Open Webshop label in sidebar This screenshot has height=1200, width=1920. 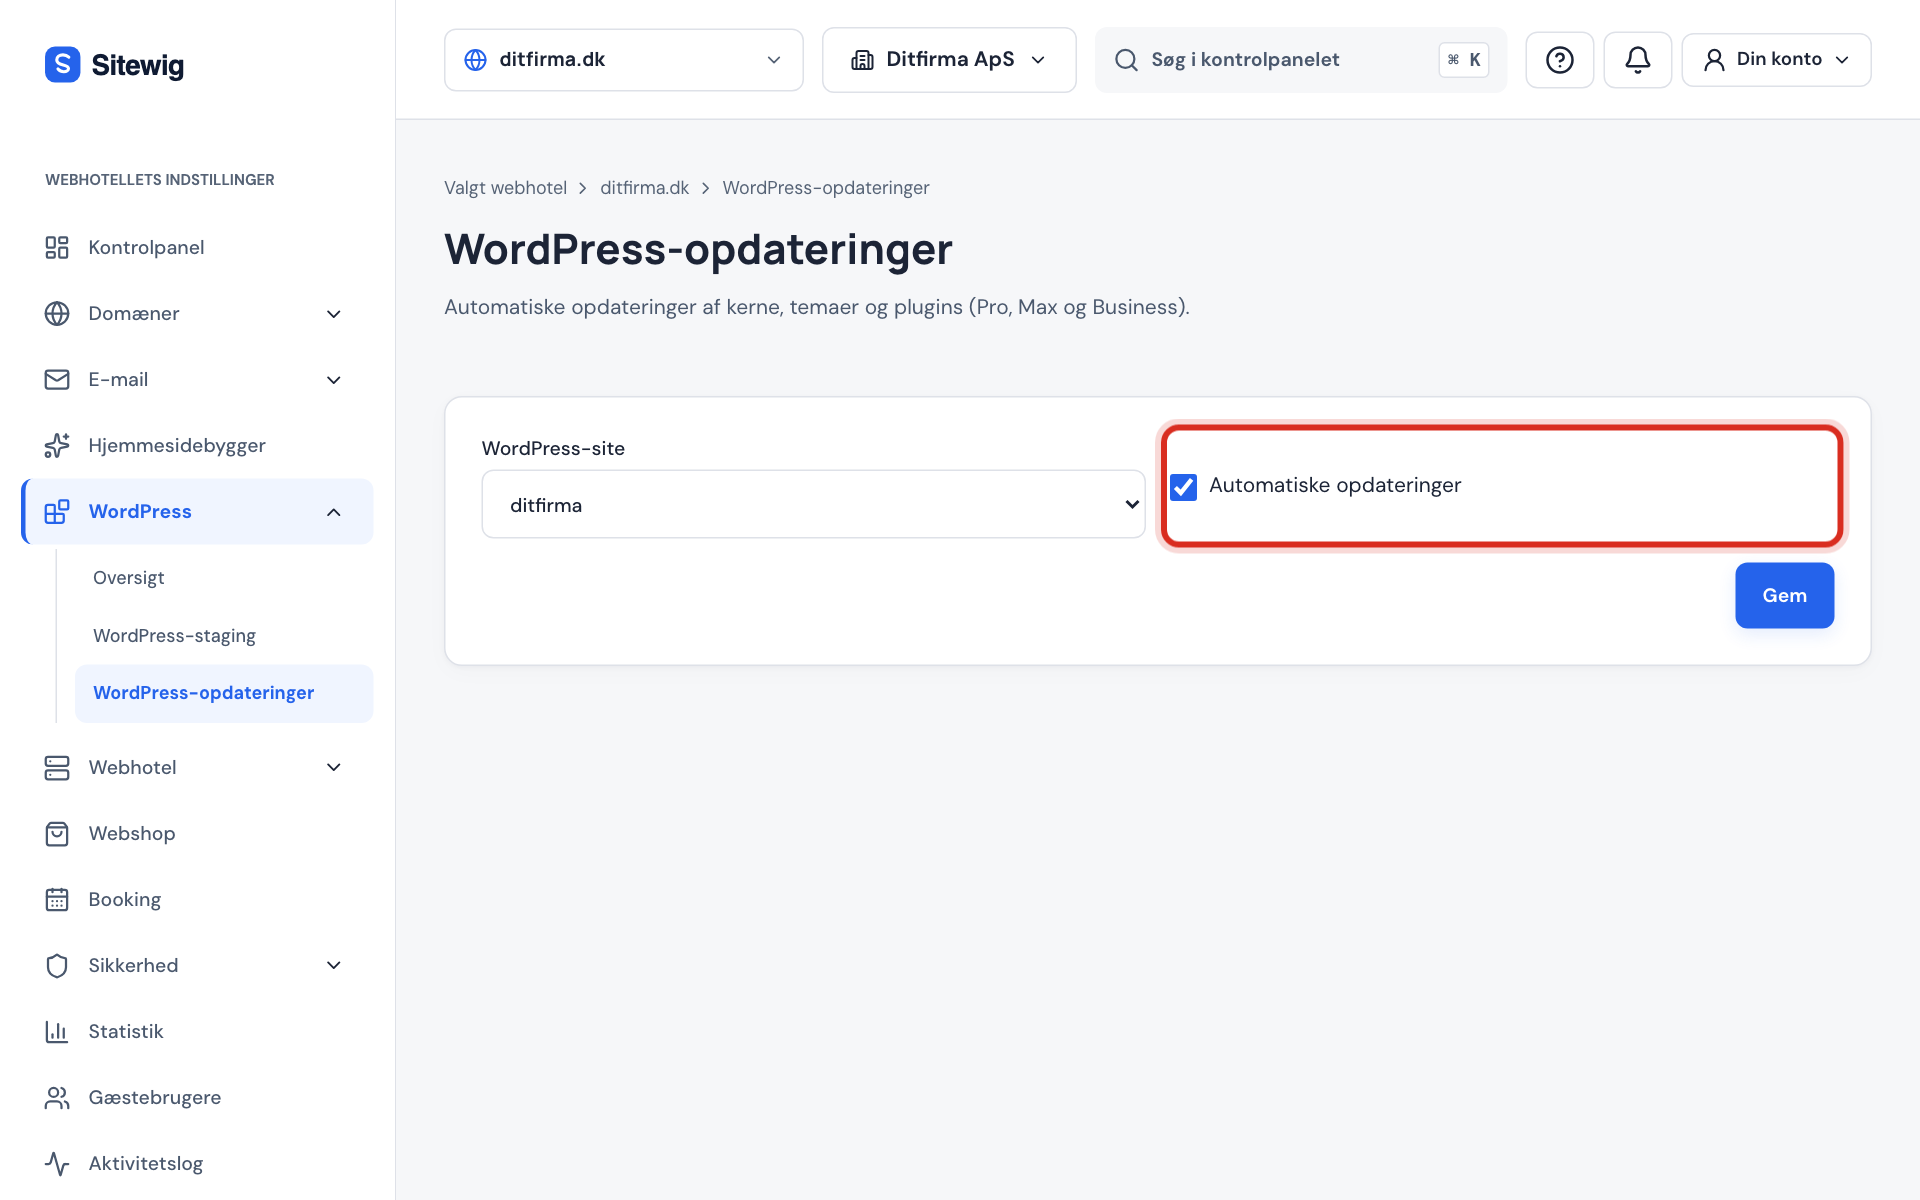(132, 834)
